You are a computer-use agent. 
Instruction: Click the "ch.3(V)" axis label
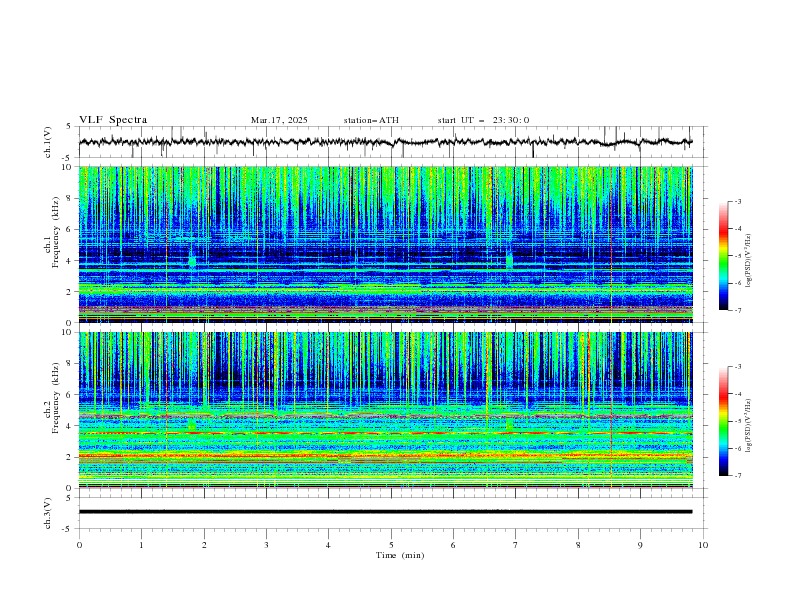coord(48,513)
